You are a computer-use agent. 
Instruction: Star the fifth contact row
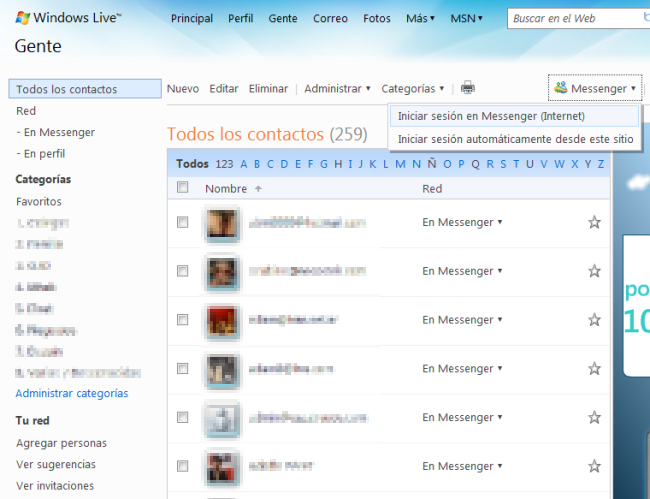tap(594, 417)
